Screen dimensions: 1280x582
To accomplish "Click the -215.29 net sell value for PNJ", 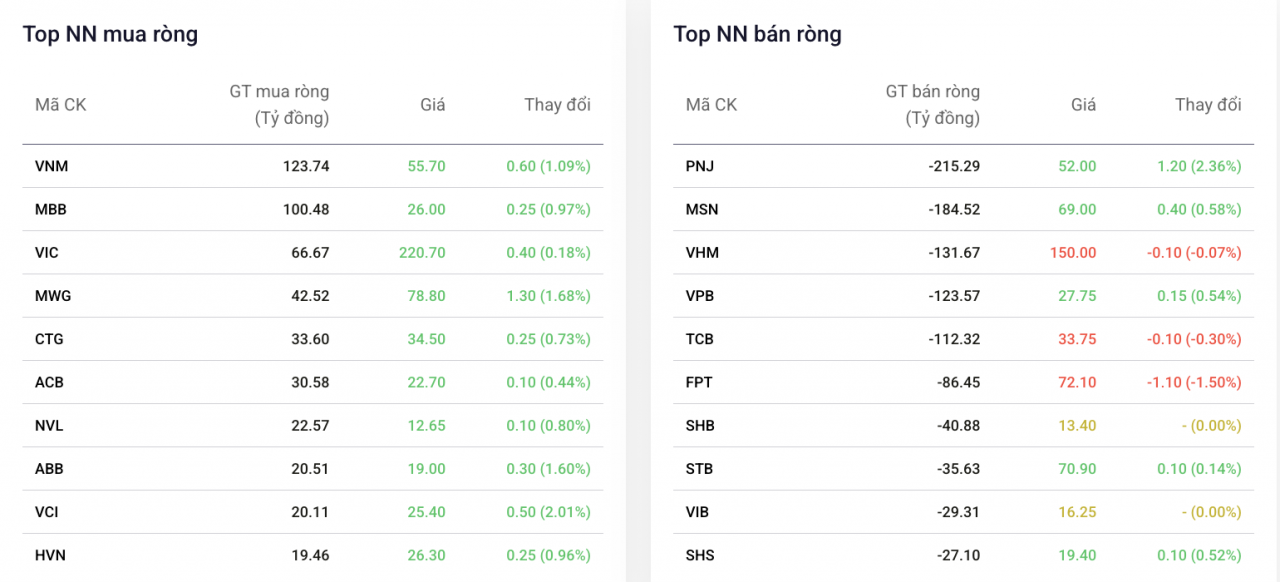I will click(954, 166).
